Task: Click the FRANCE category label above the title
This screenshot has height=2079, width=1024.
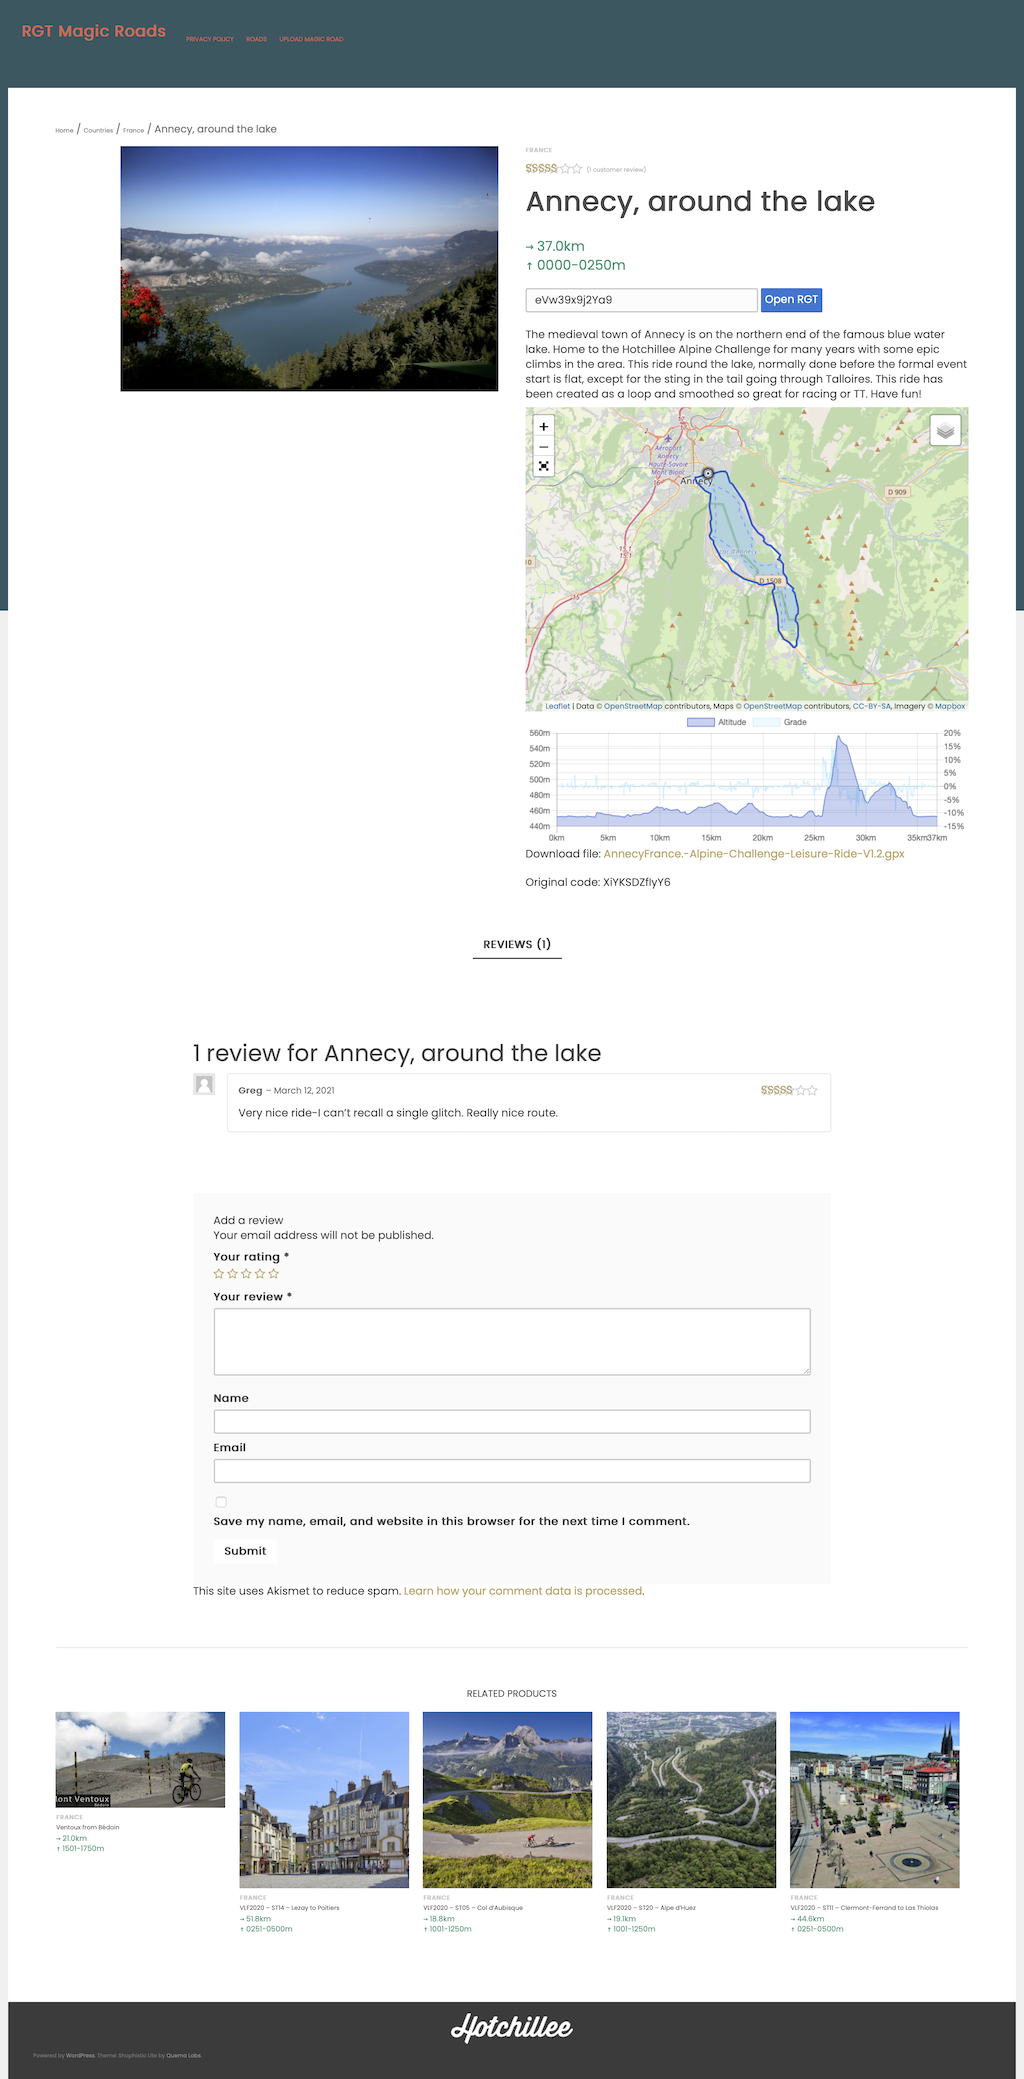Action: click(539, 150)
